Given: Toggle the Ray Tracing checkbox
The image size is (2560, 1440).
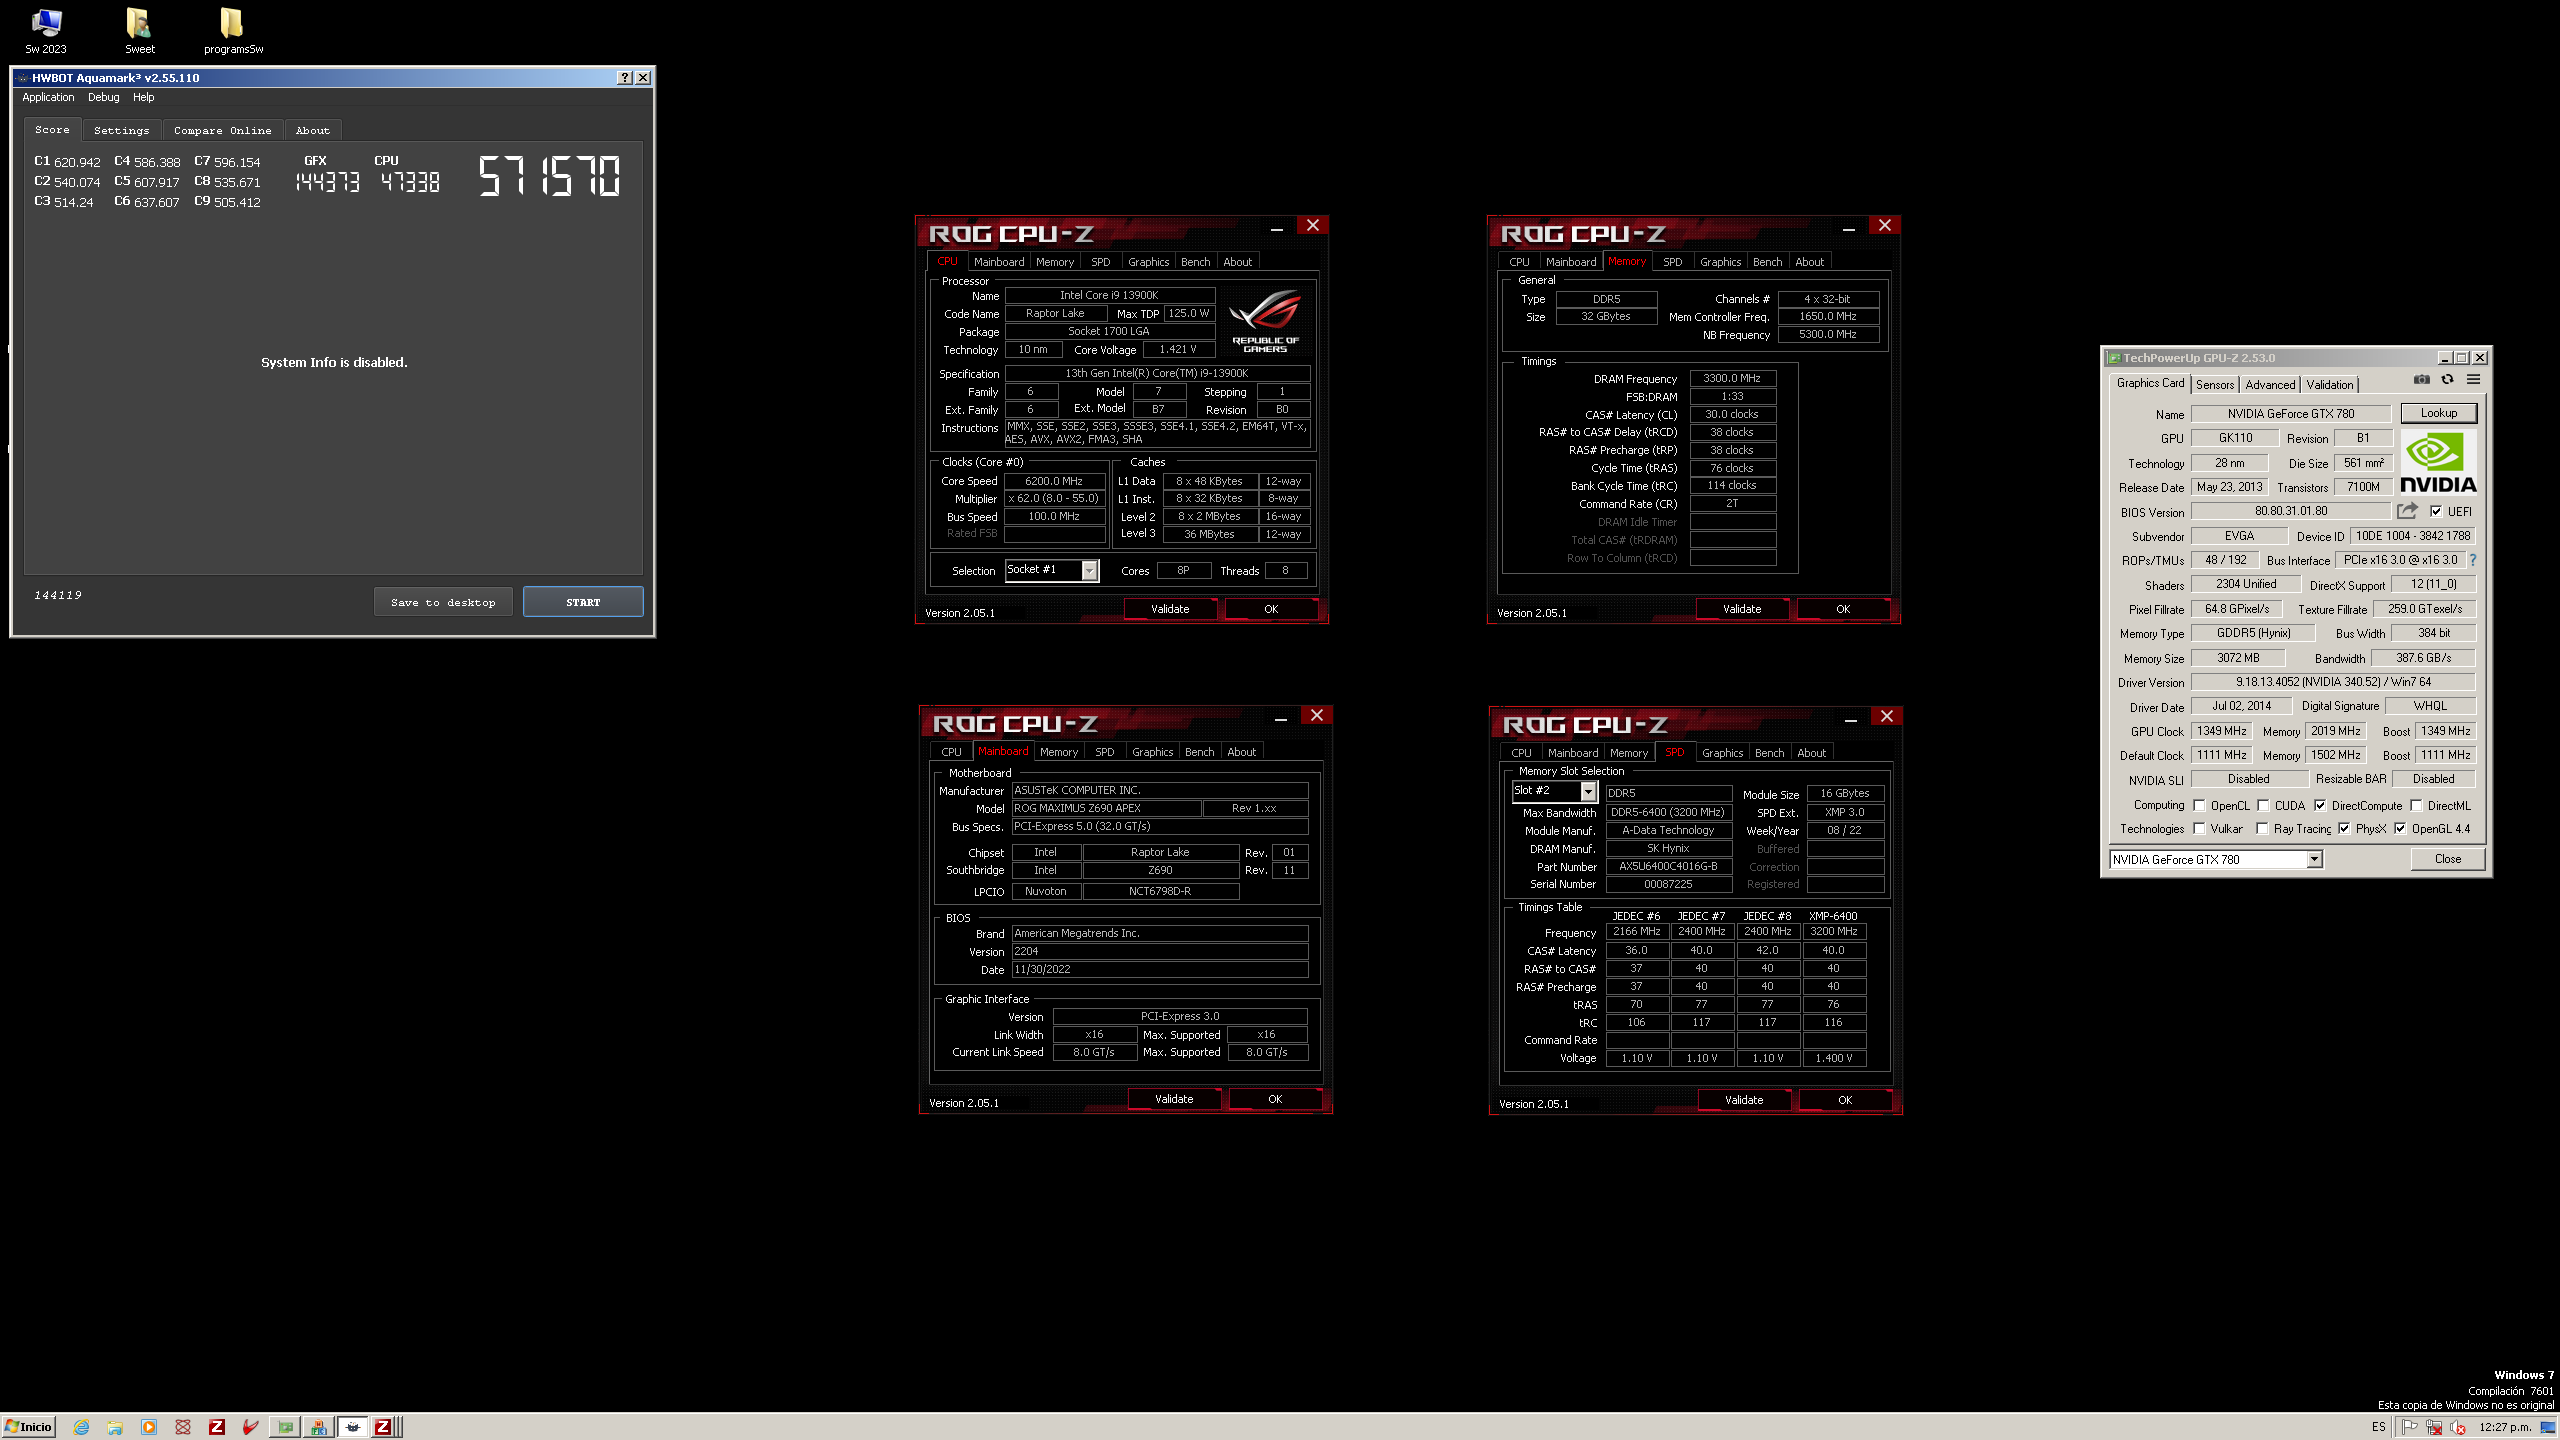Looking at the screenshot, I should pyautogui.click(x=2262, y=828).
